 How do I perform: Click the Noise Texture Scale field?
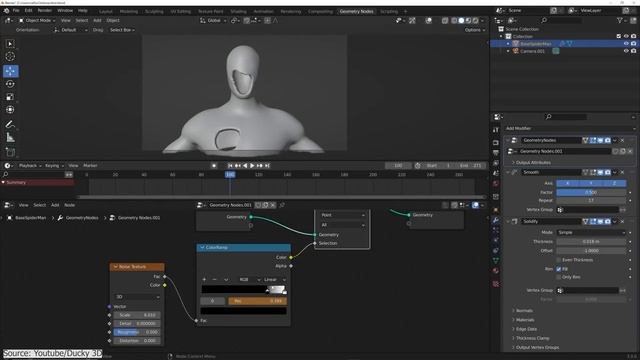(137, 315)
